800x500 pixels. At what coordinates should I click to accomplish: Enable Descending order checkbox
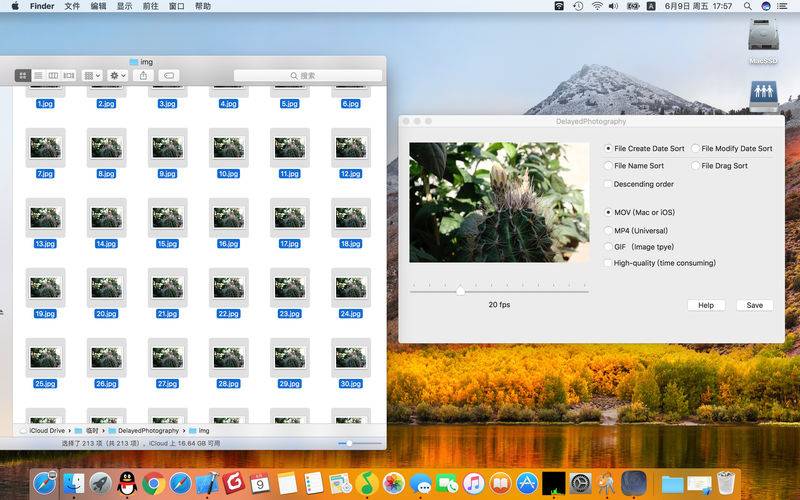pyautogui.click(x=639, y=184)
